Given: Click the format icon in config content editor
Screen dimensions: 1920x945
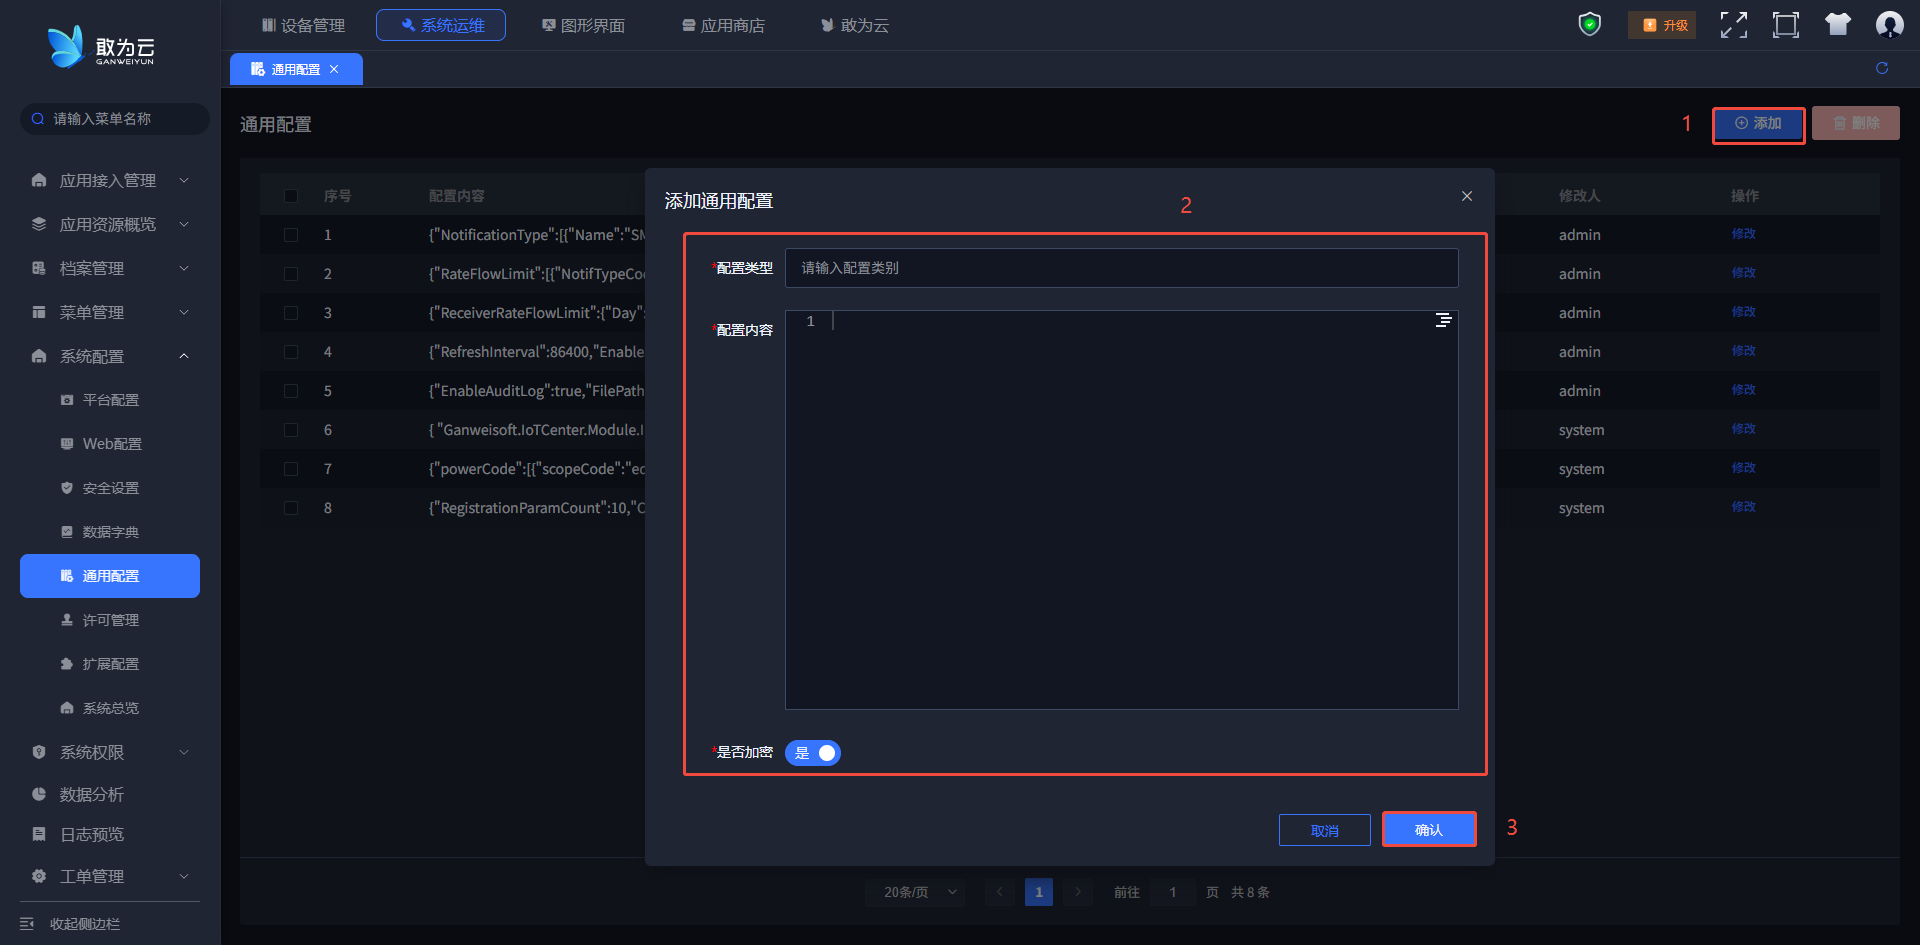Looking at the screenshot, I should (x=1443, y=320).
